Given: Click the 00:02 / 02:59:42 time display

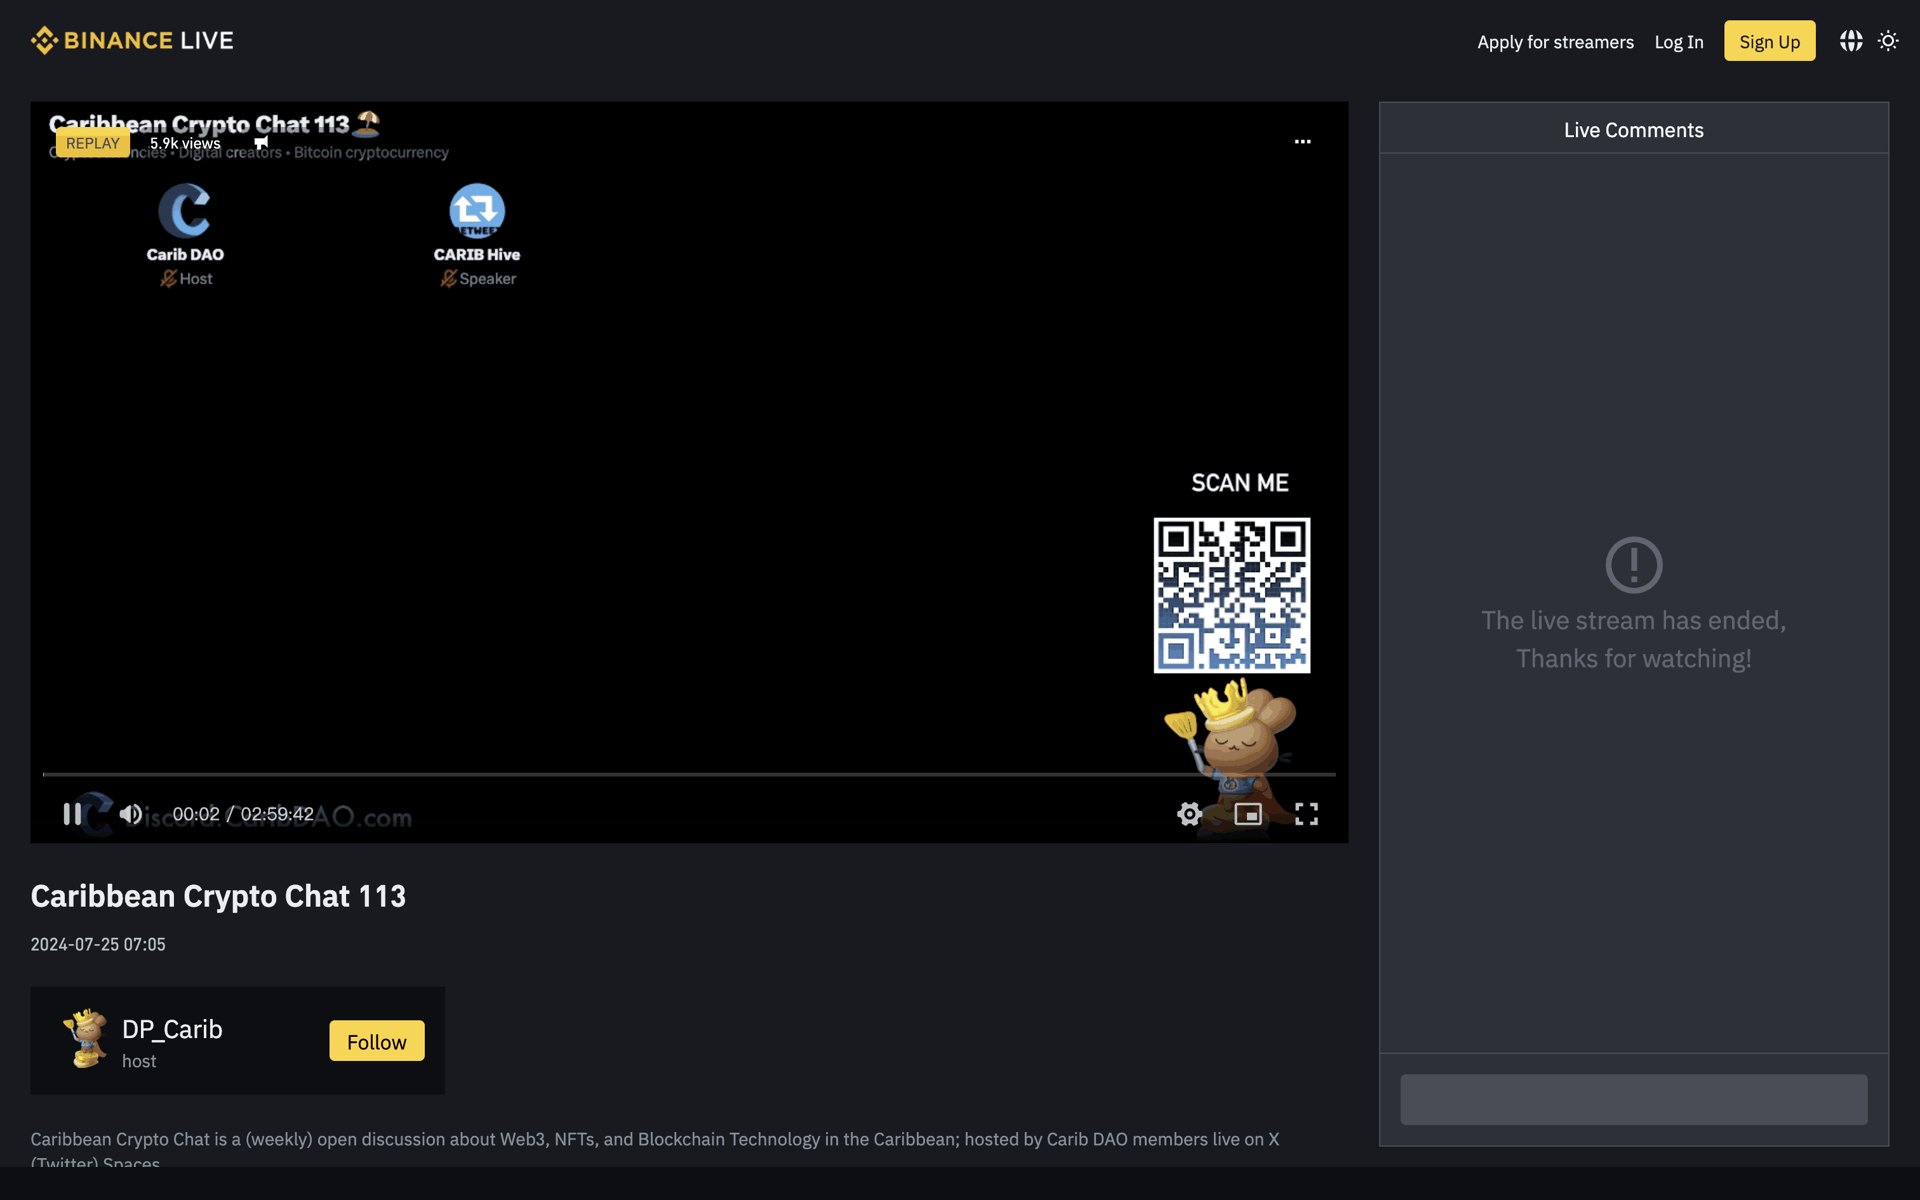Looking at the screenshot, I should tap(243, 814).
